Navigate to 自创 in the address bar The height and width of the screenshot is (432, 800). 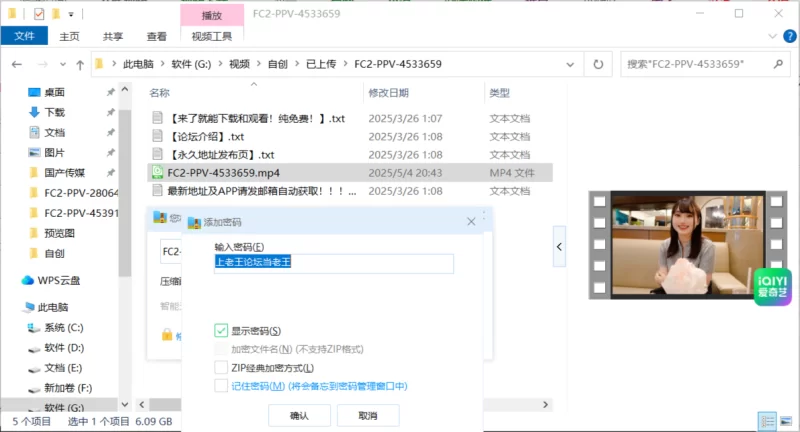point(278,64)
